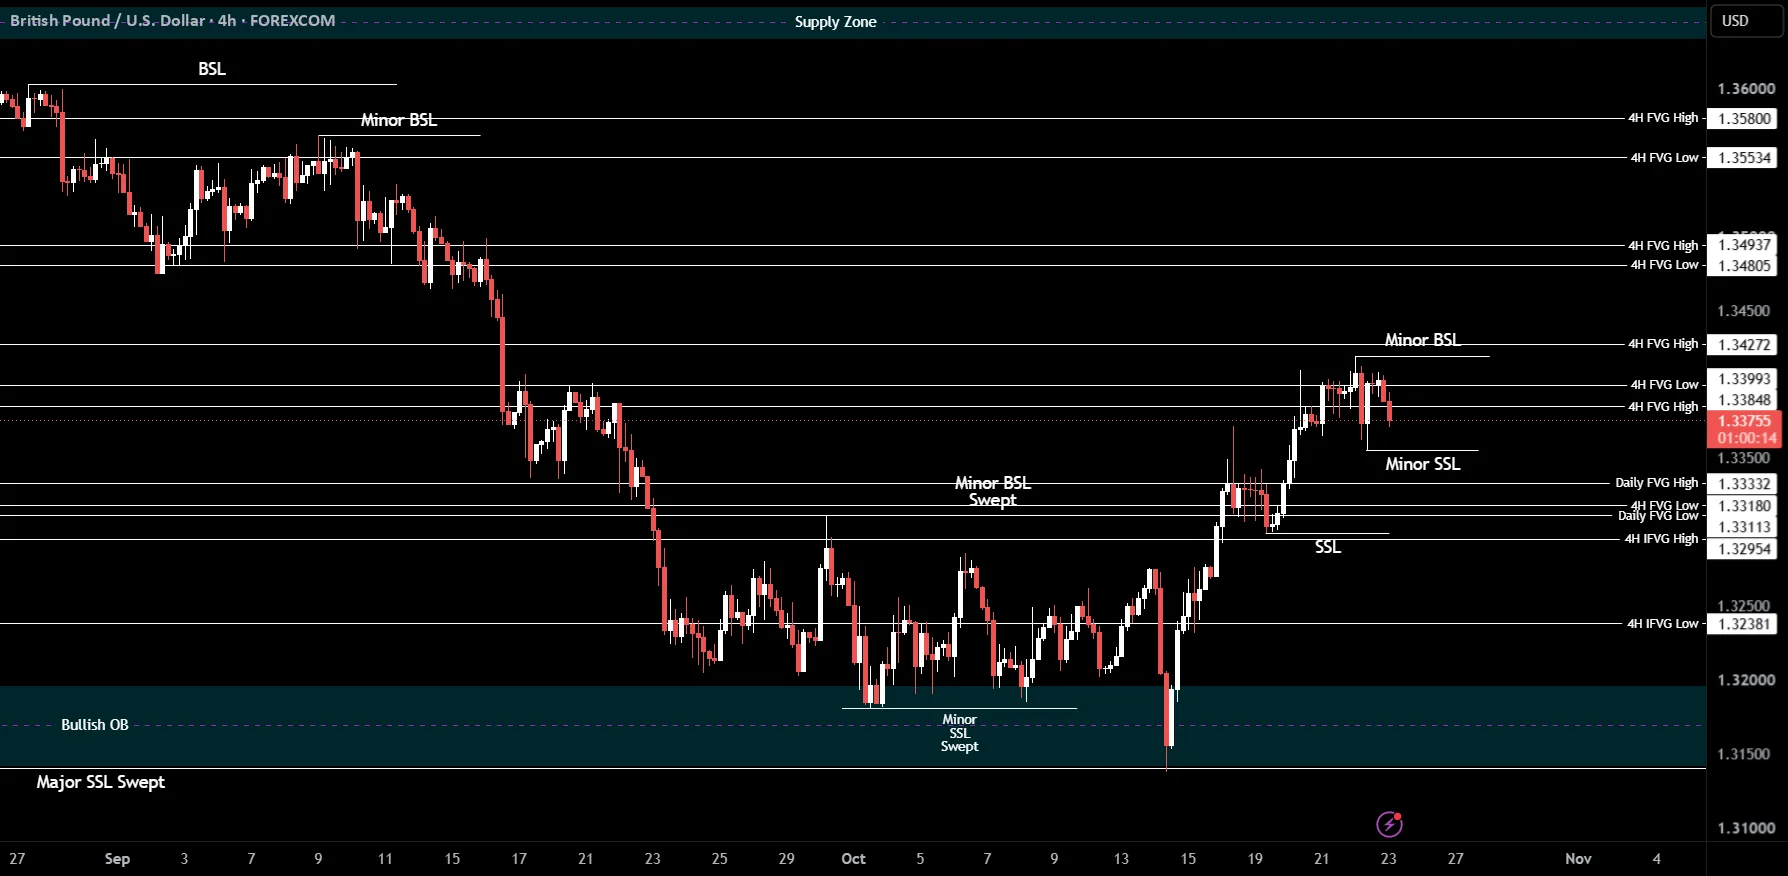This screenshot has width=1788, height=876.
Task: Click the Minor SSL Swept annotation
Action: (959, 733)
